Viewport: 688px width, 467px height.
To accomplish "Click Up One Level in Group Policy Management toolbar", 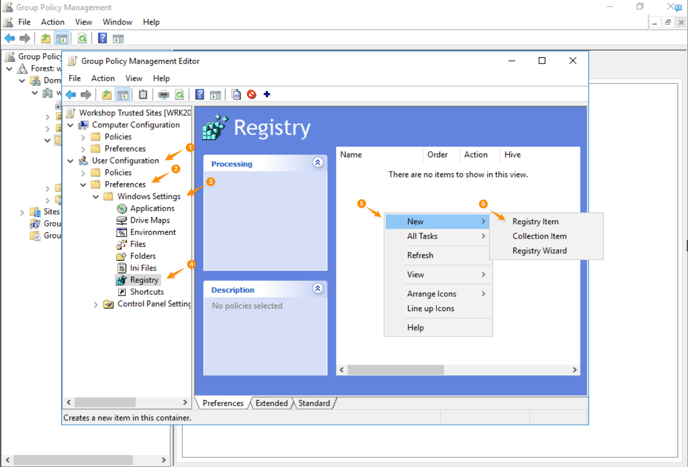I will click(46, 39).
